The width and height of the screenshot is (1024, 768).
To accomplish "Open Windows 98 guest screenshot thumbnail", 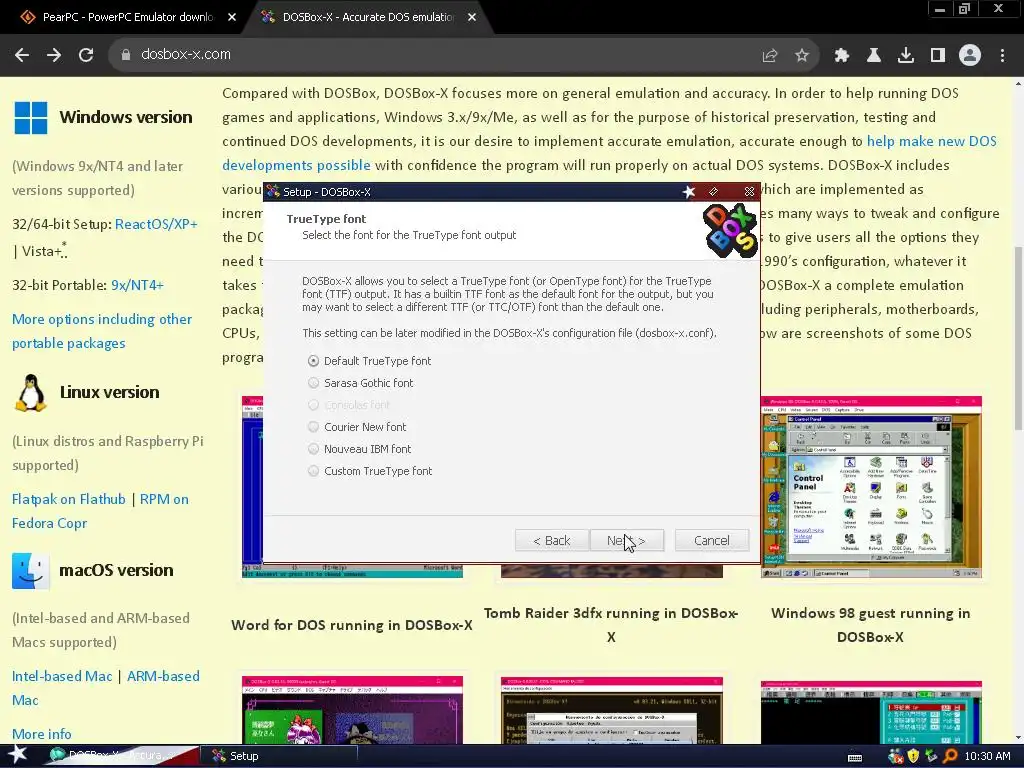I will coord(871,487).
